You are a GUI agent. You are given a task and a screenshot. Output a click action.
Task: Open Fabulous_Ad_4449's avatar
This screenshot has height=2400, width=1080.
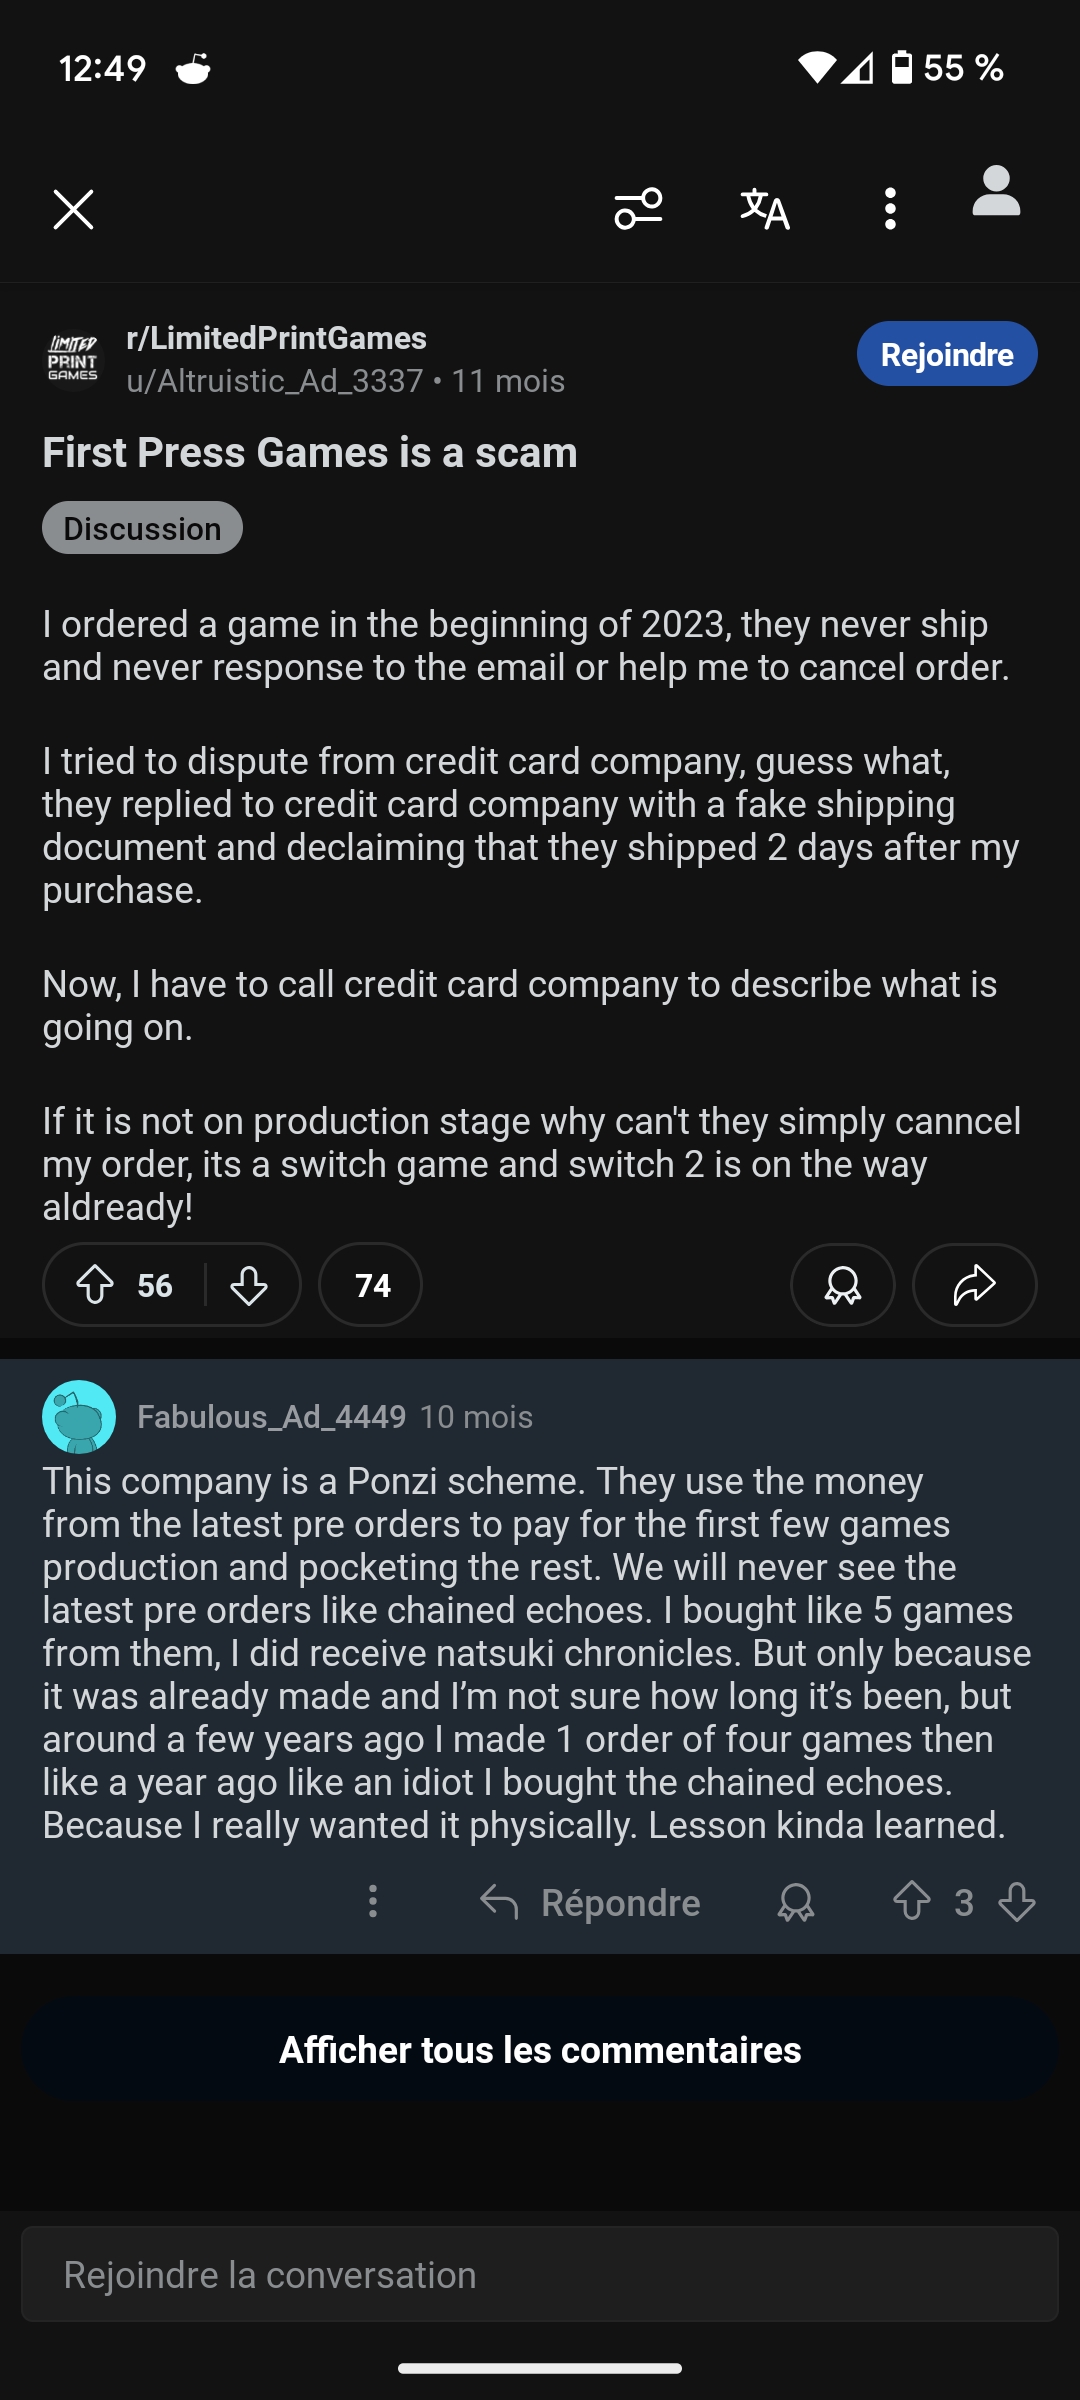pos(79,1417)
